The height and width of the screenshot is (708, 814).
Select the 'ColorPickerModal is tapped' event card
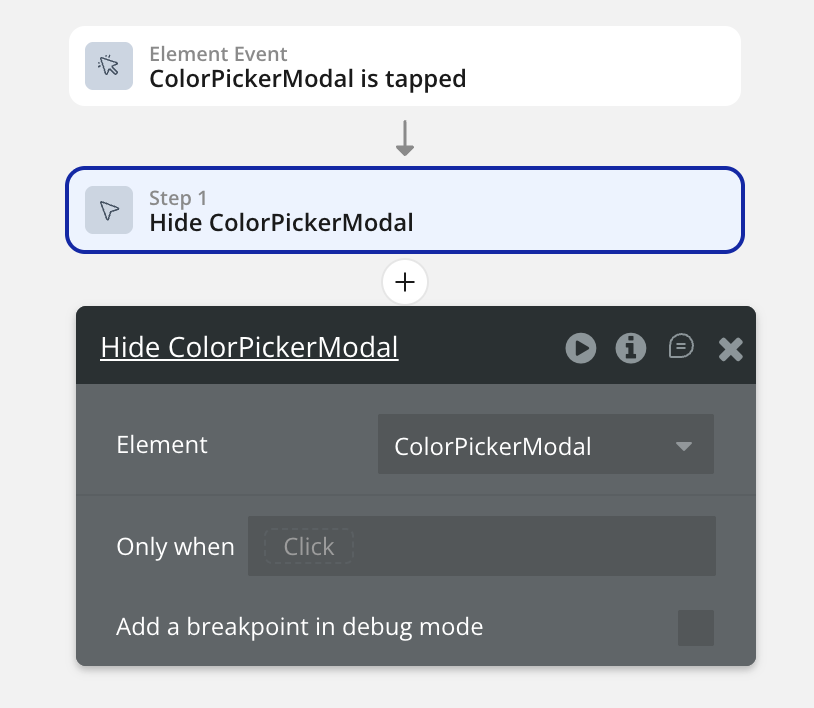[x=405, y=66]
